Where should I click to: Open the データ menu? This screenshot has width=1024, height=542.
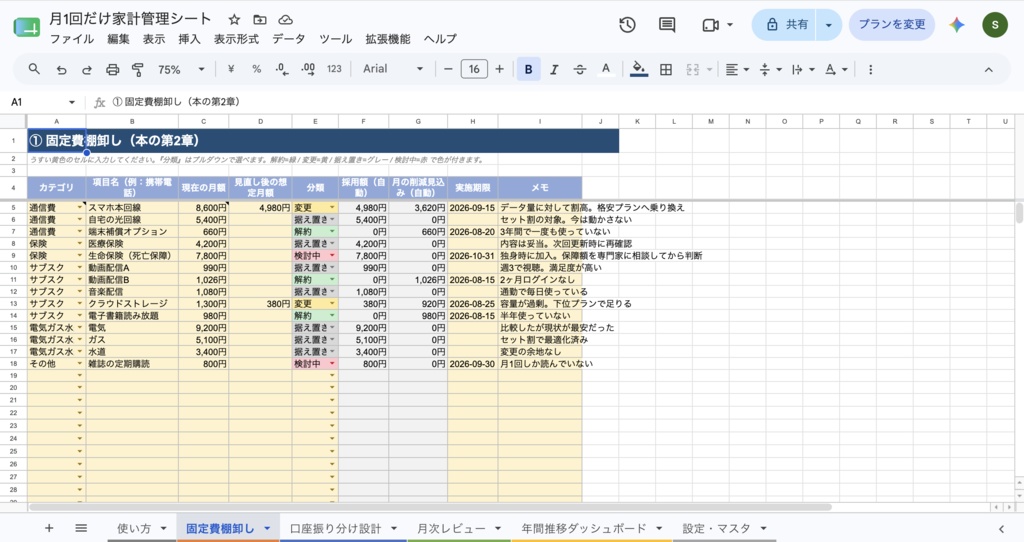[x=289, y=39]
